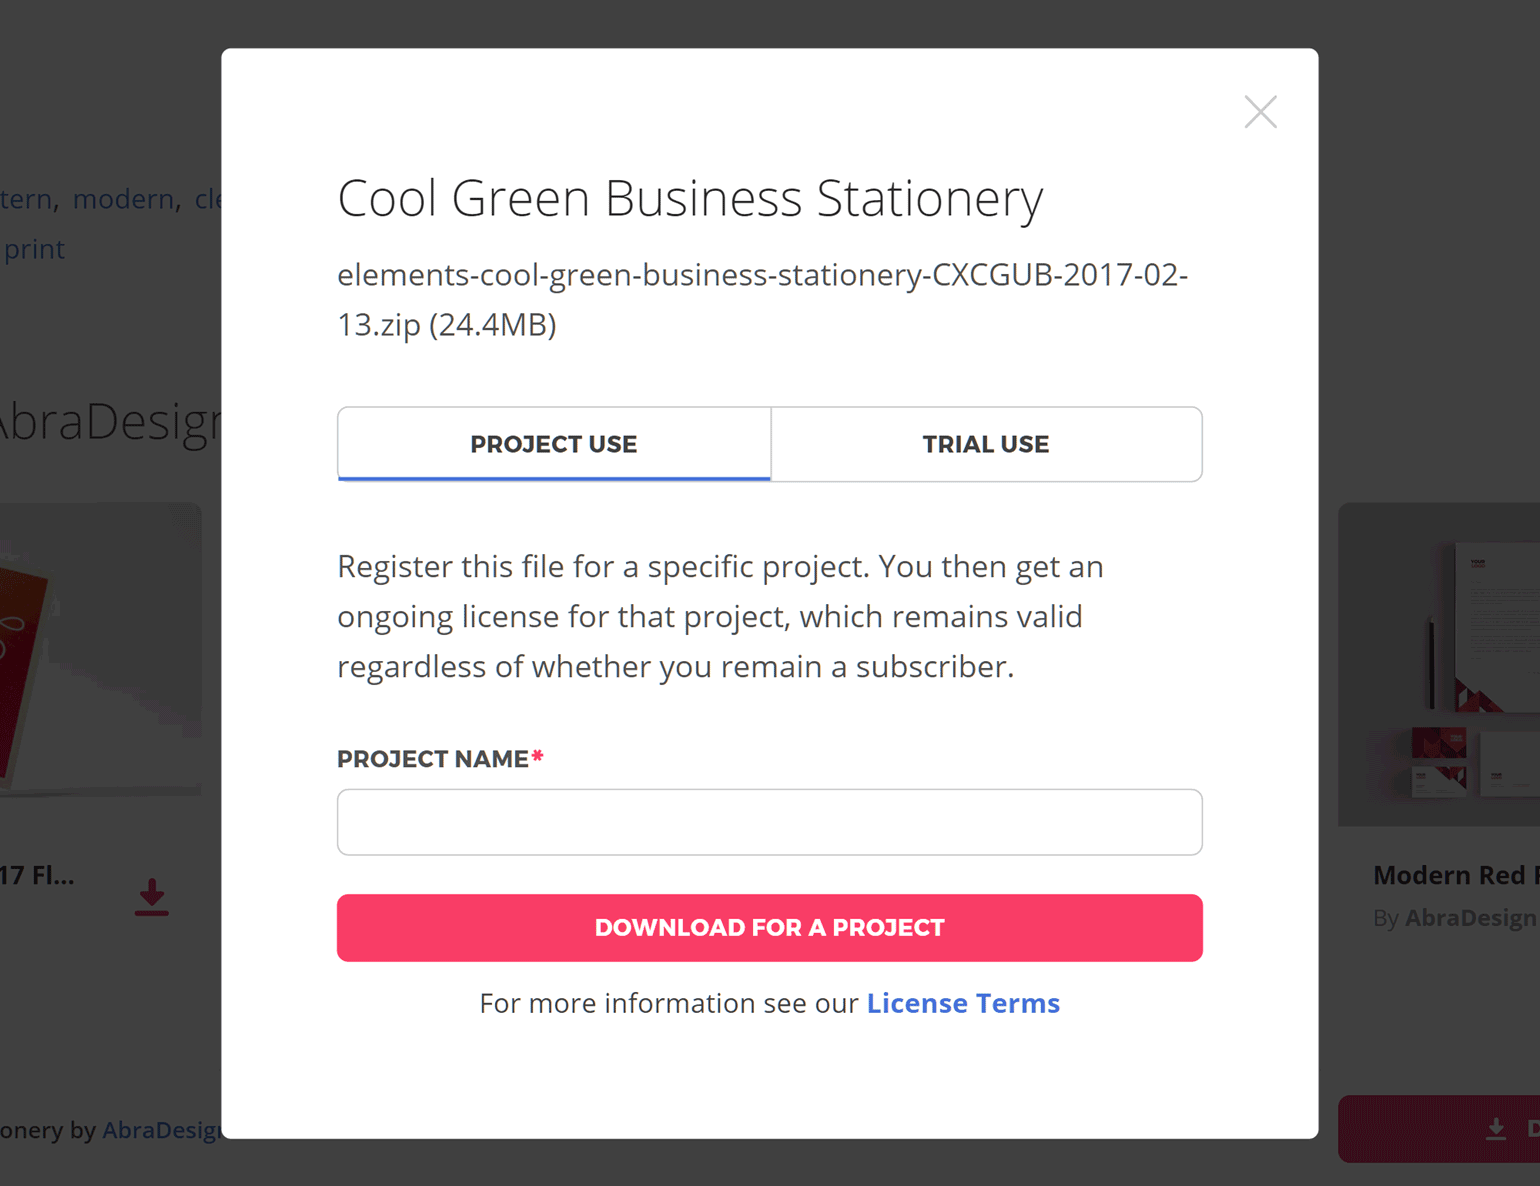Click the cut-off "cle" tag link
Screen dimensions: 1540x1186
pyautogui.click(x=208, y=199)
